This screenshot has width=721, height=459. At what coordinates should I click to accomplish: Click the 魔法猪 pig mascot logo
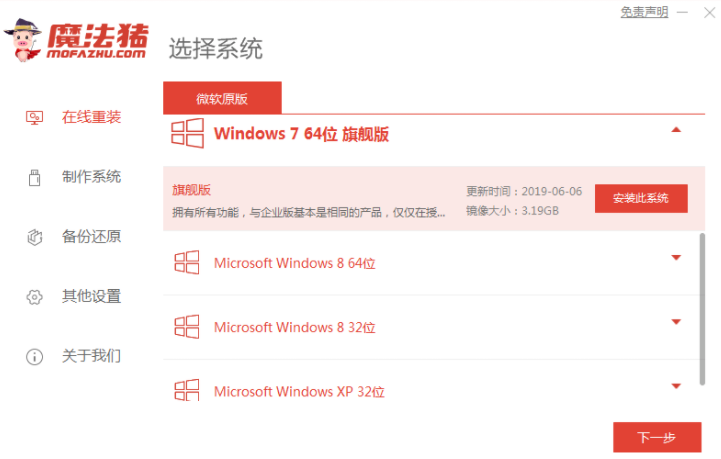[23, 40]
